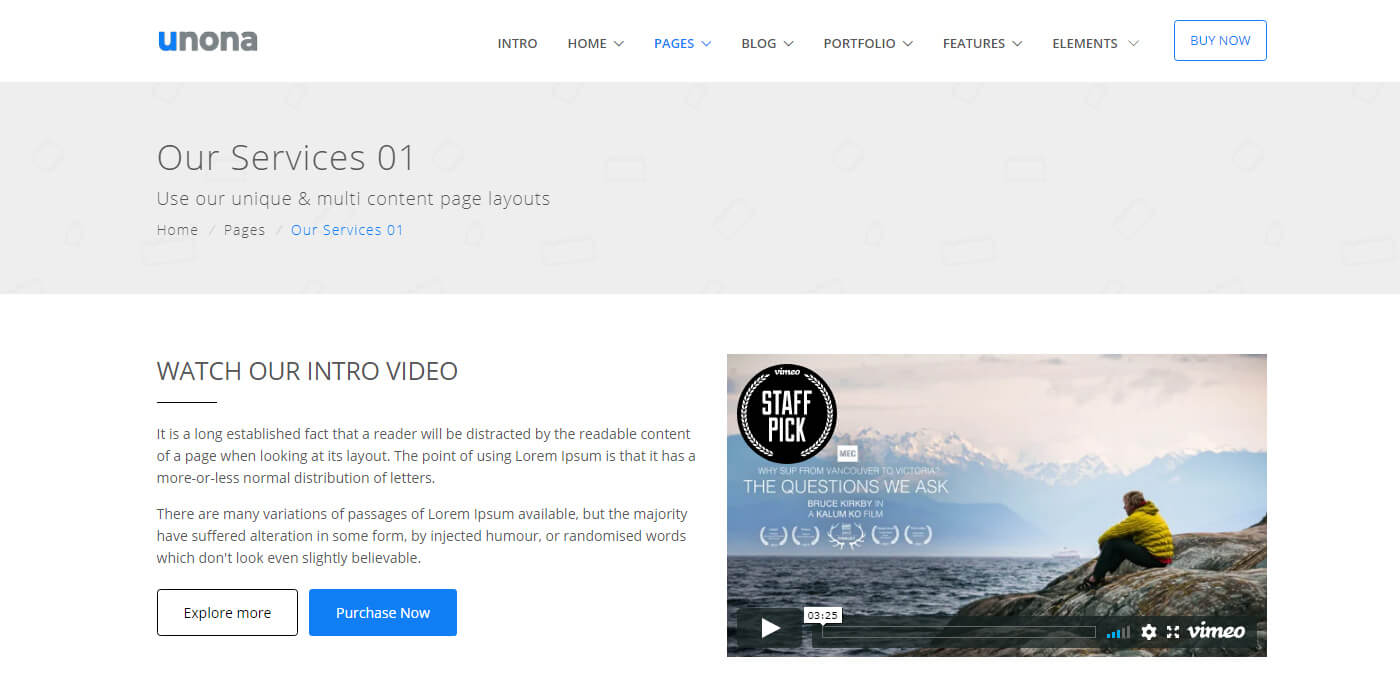Click the Staff Pick badge on the video
The width and height of the screenshot is (1400, 676).
[786, 414]
